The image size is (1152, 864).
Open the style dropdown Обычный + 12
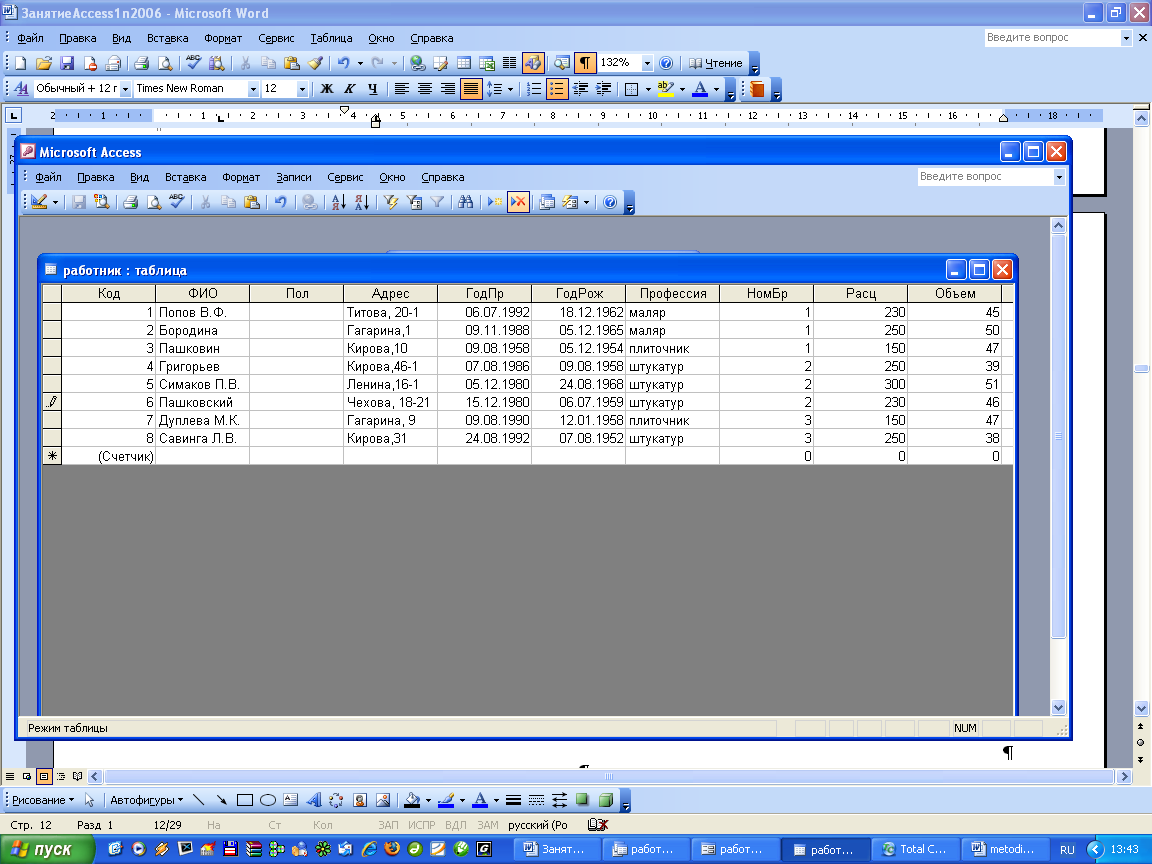pyautogui.click(x=125, y=89)
